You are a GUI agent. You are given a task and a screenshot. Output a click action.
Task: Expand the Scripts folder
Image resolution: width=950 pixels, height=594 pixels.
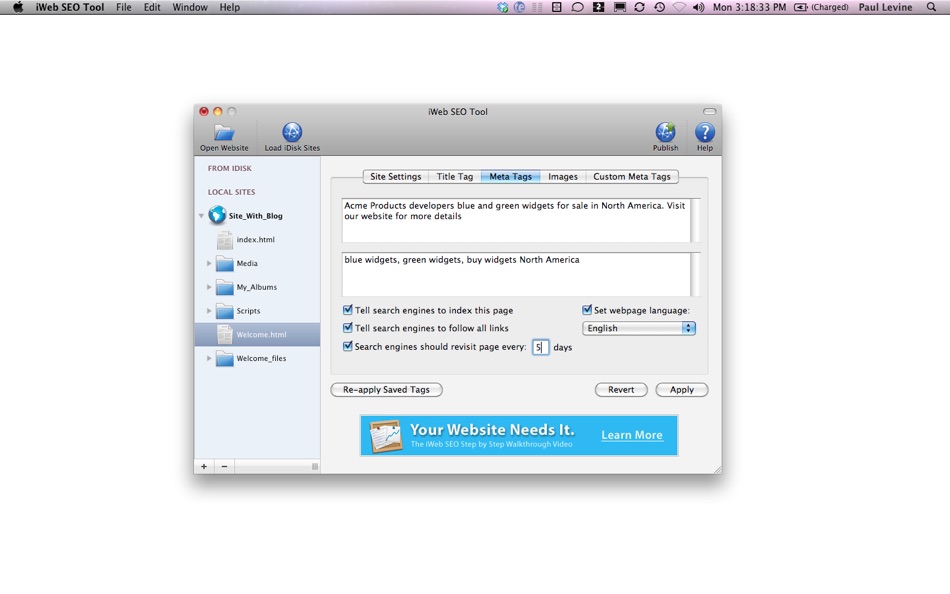(x=209, y=310)
